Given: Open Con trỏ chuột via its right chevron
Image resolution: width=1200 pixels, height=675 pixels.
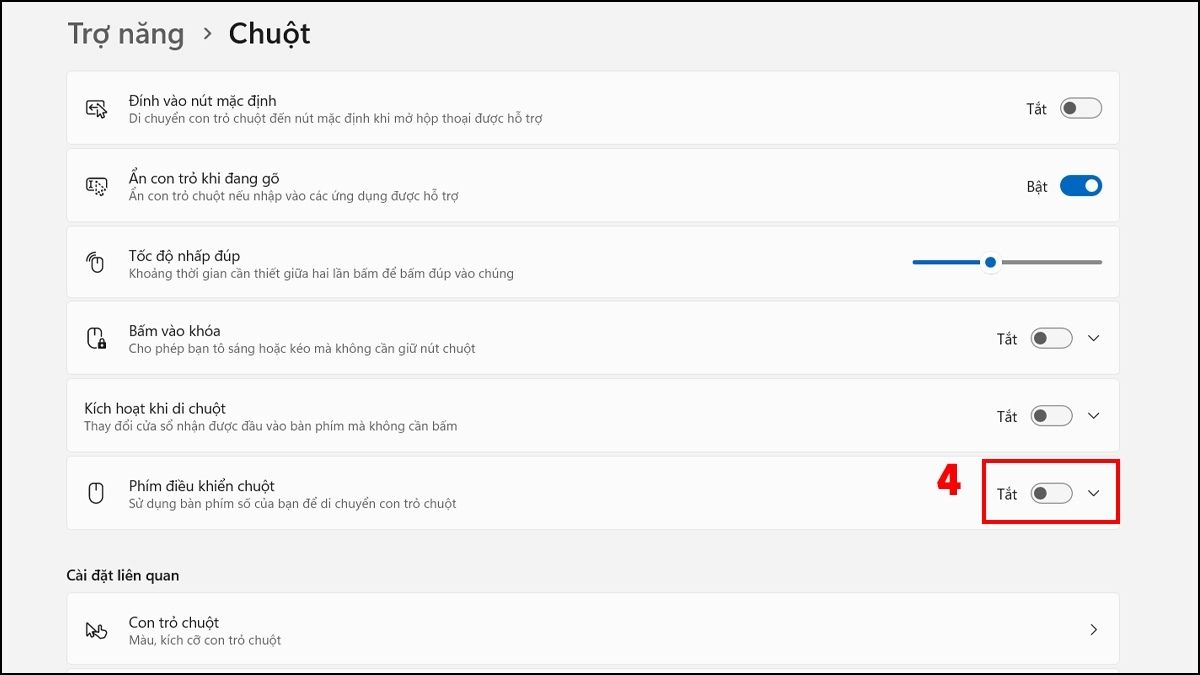Looking at the screenshot, I should pos(1095,629).
